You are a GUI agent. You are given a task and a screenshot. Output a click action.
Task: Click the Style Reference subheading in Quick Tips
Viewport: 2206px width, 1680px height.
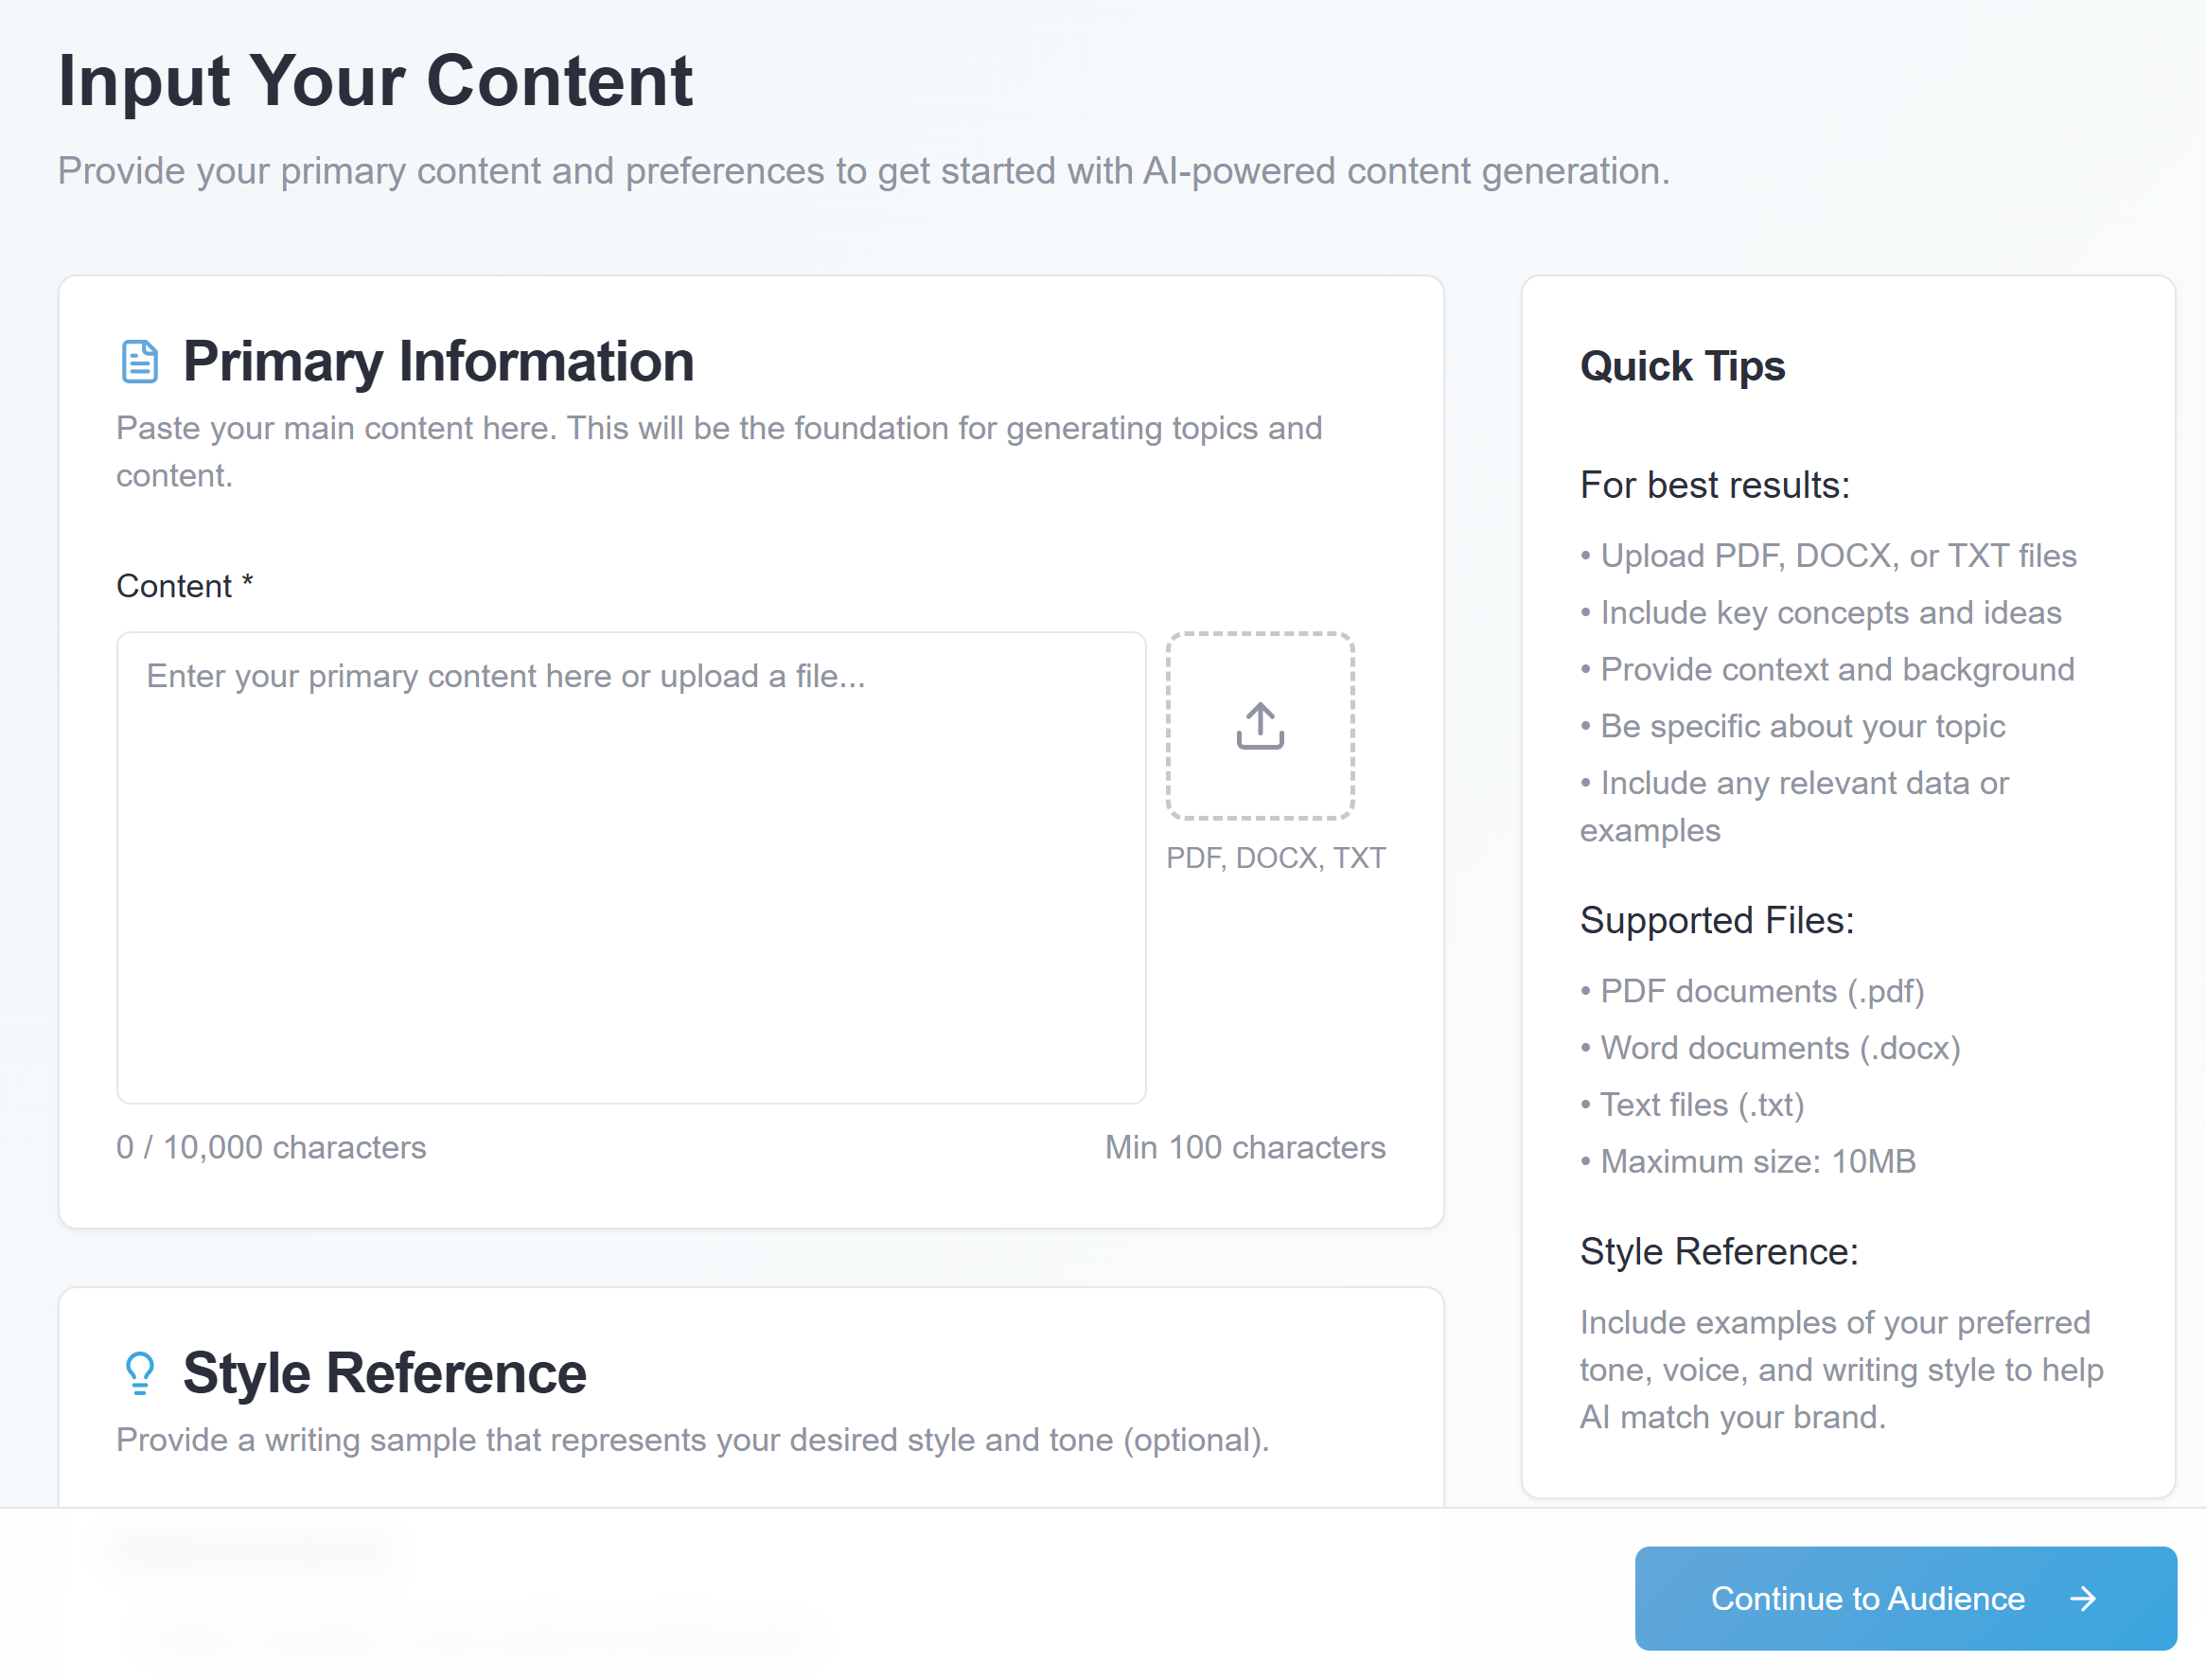[x=1718, y=1251]
